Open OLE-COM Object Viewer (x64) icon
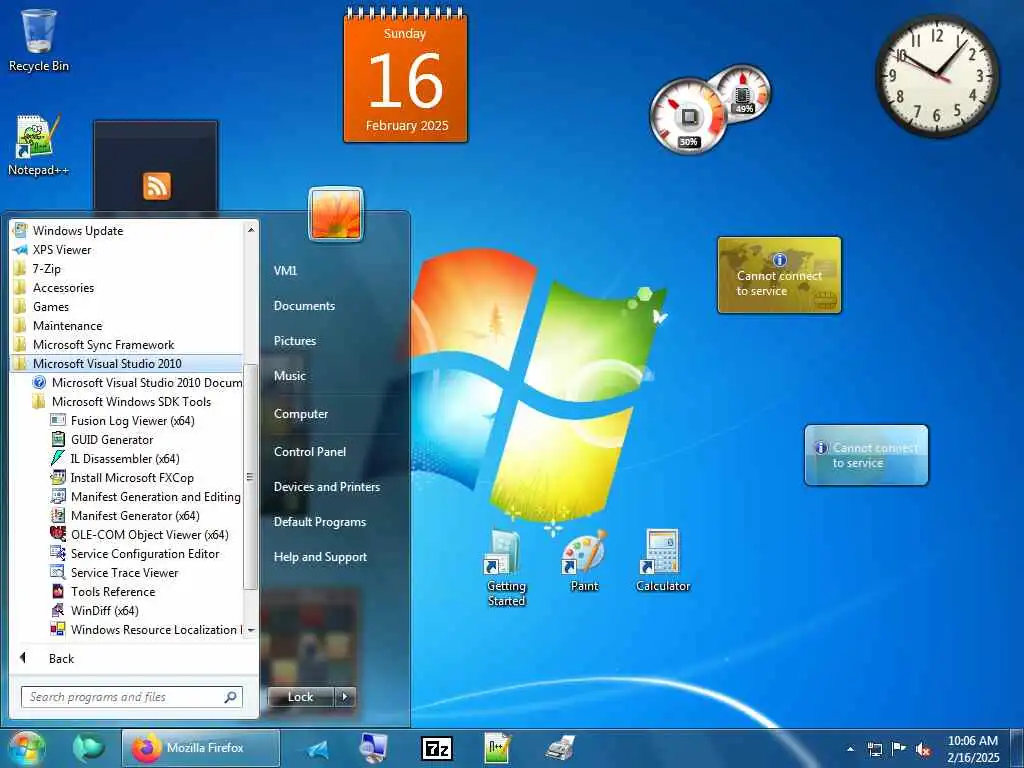 pos(58,534)
